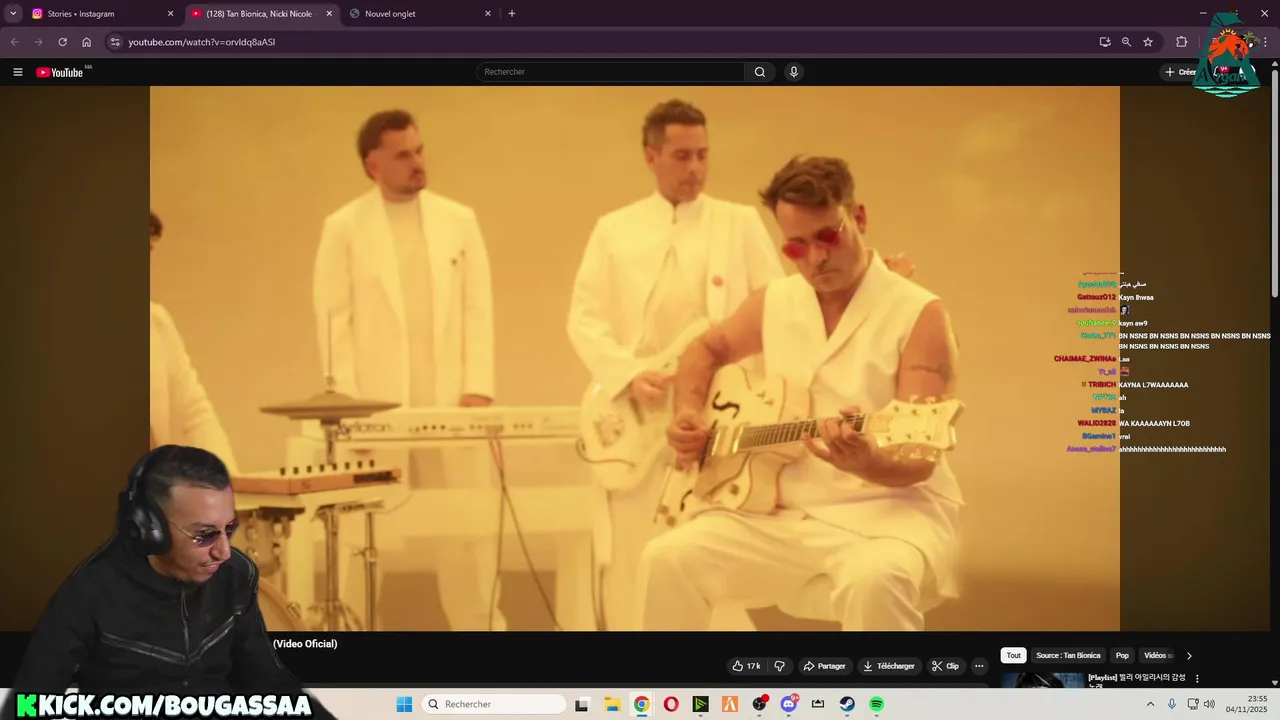Select the Source : Tan Bionica chip
This screenshot has width=1280, height=720.
click(1068, 656)
